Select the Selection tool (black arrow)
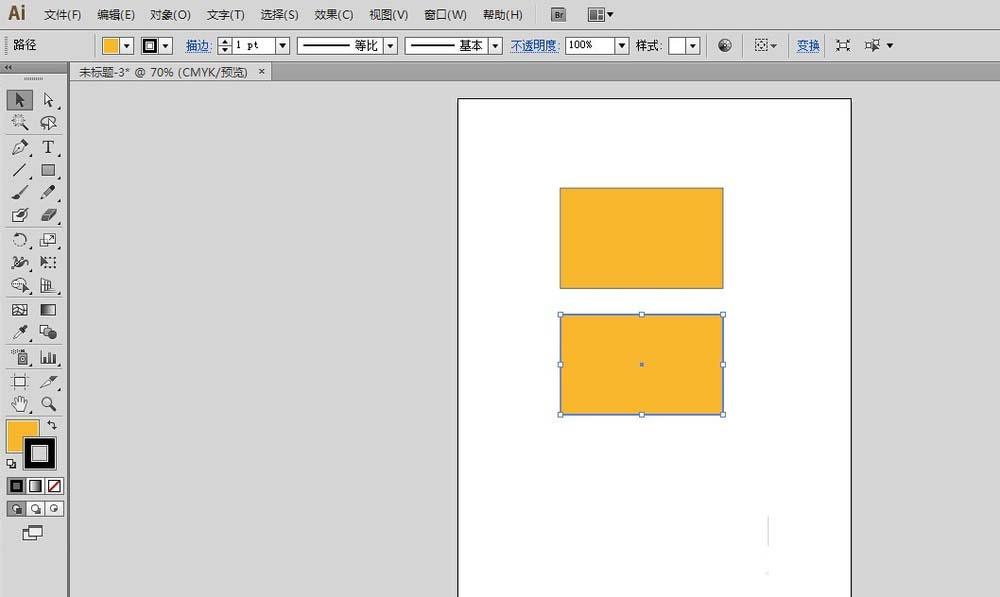Screen dimensions: 1000x597 click(x=20, y=100)
